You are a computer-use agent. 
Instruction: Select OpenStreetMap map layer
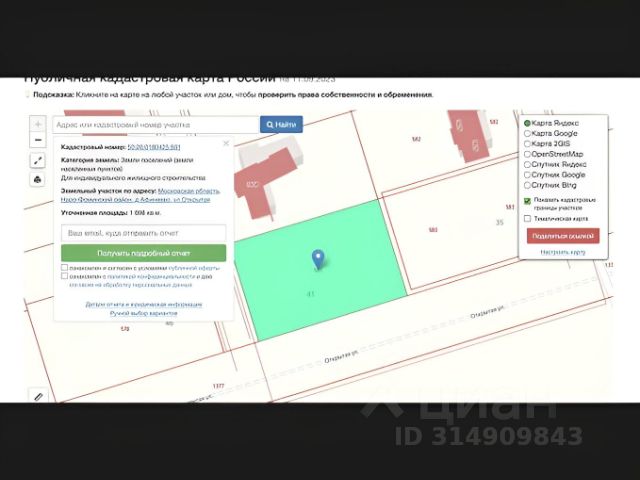click(527, 154)
